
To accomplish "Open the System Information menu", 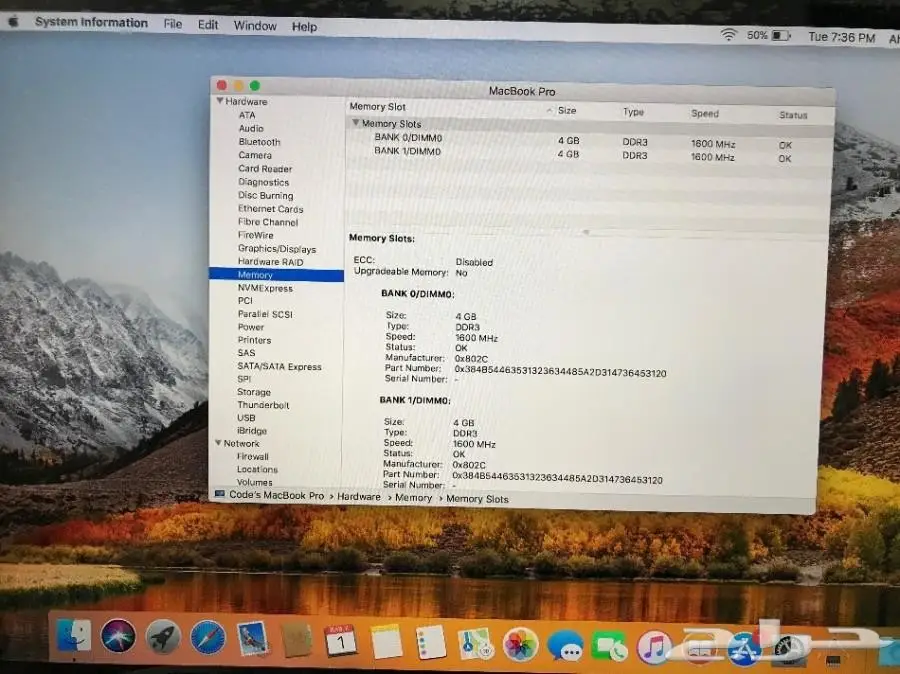I will click(91, 22).
